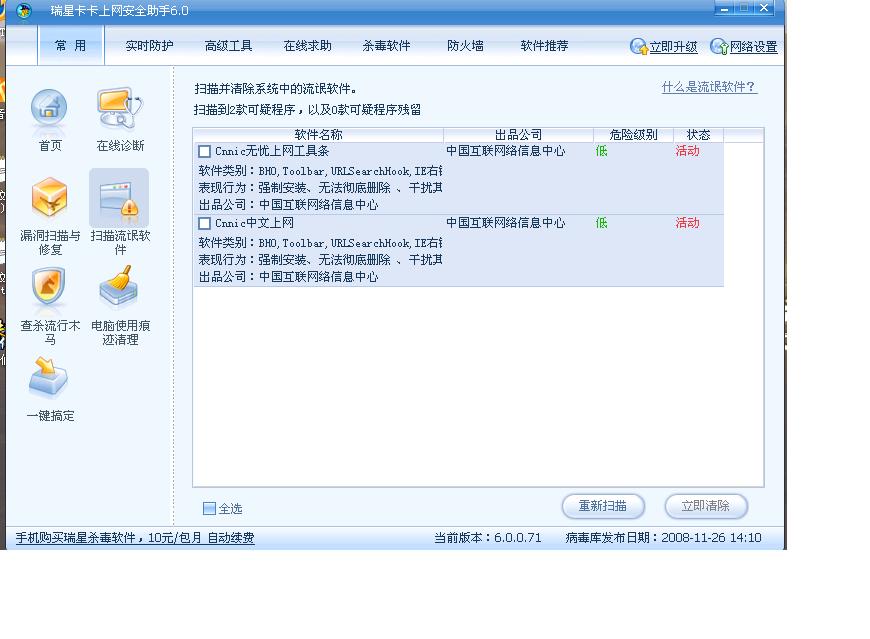The height and width of the screenshot is (639, 870).
Task: Open the 在线诊断 online diagnosis icon
Action: (120, 109)
